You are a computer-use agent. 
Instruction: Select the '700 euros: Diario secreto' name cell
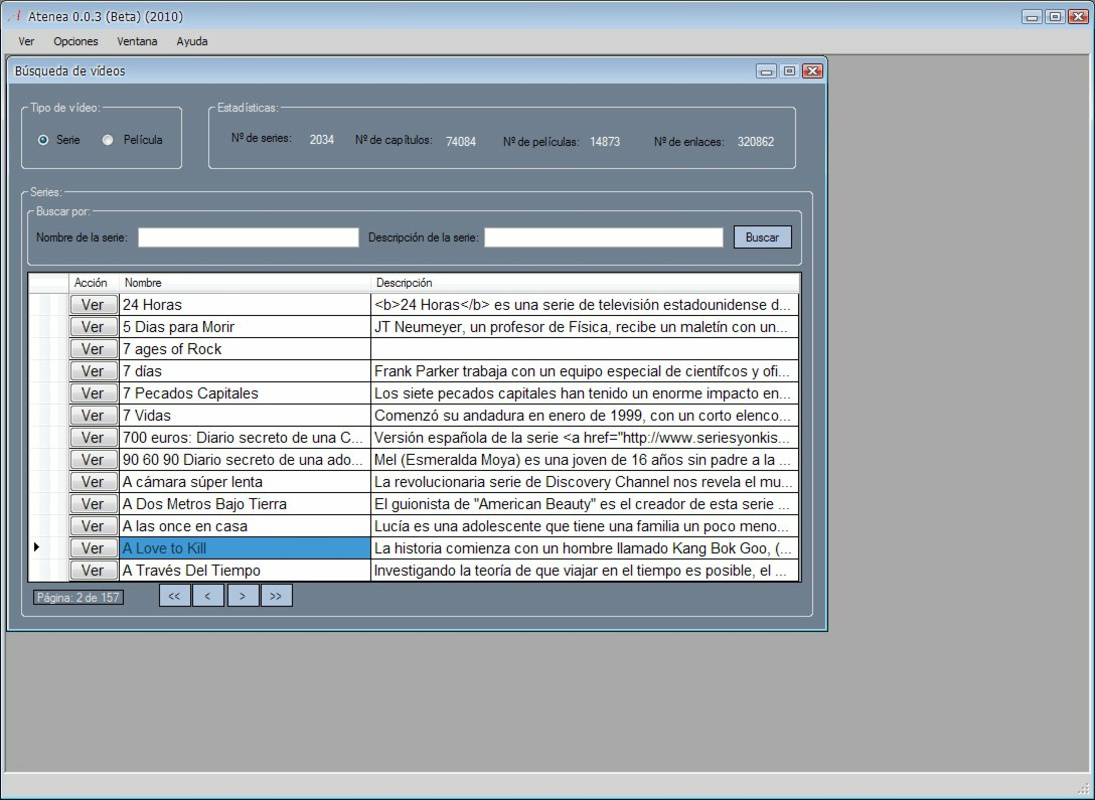[x=244, y=438]
